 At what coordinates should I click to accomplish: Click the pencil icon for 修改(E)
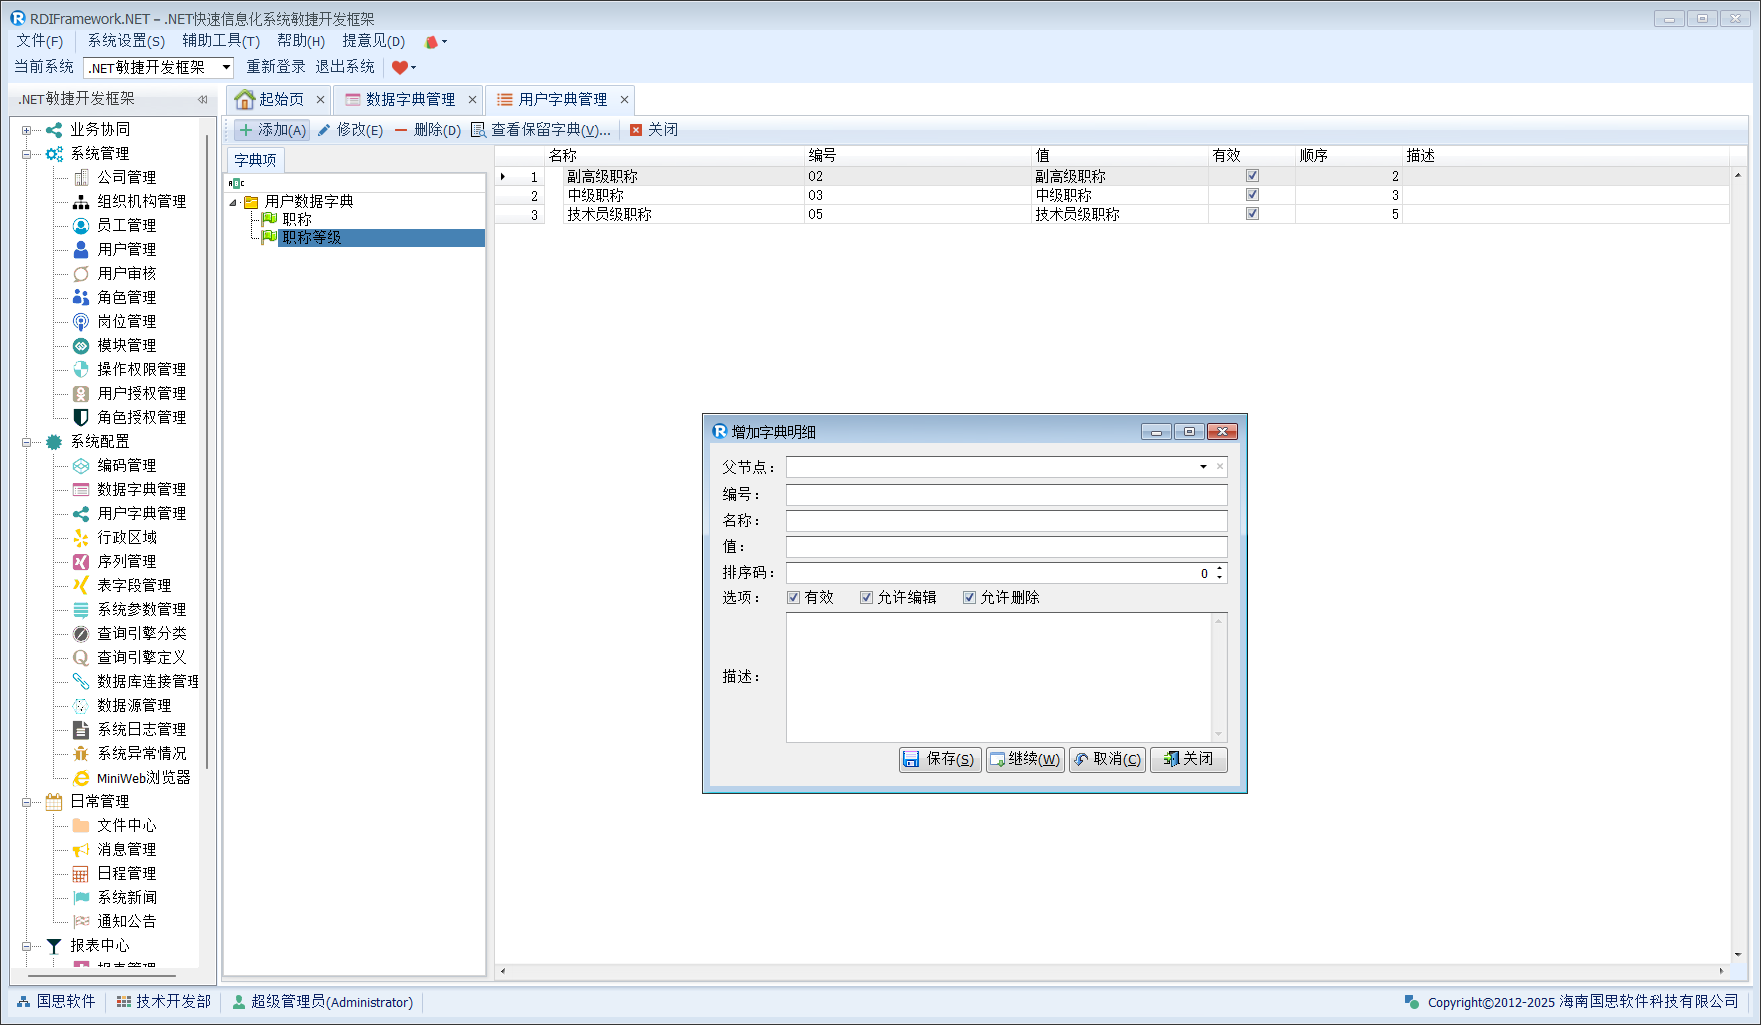(x=324, y=130)
